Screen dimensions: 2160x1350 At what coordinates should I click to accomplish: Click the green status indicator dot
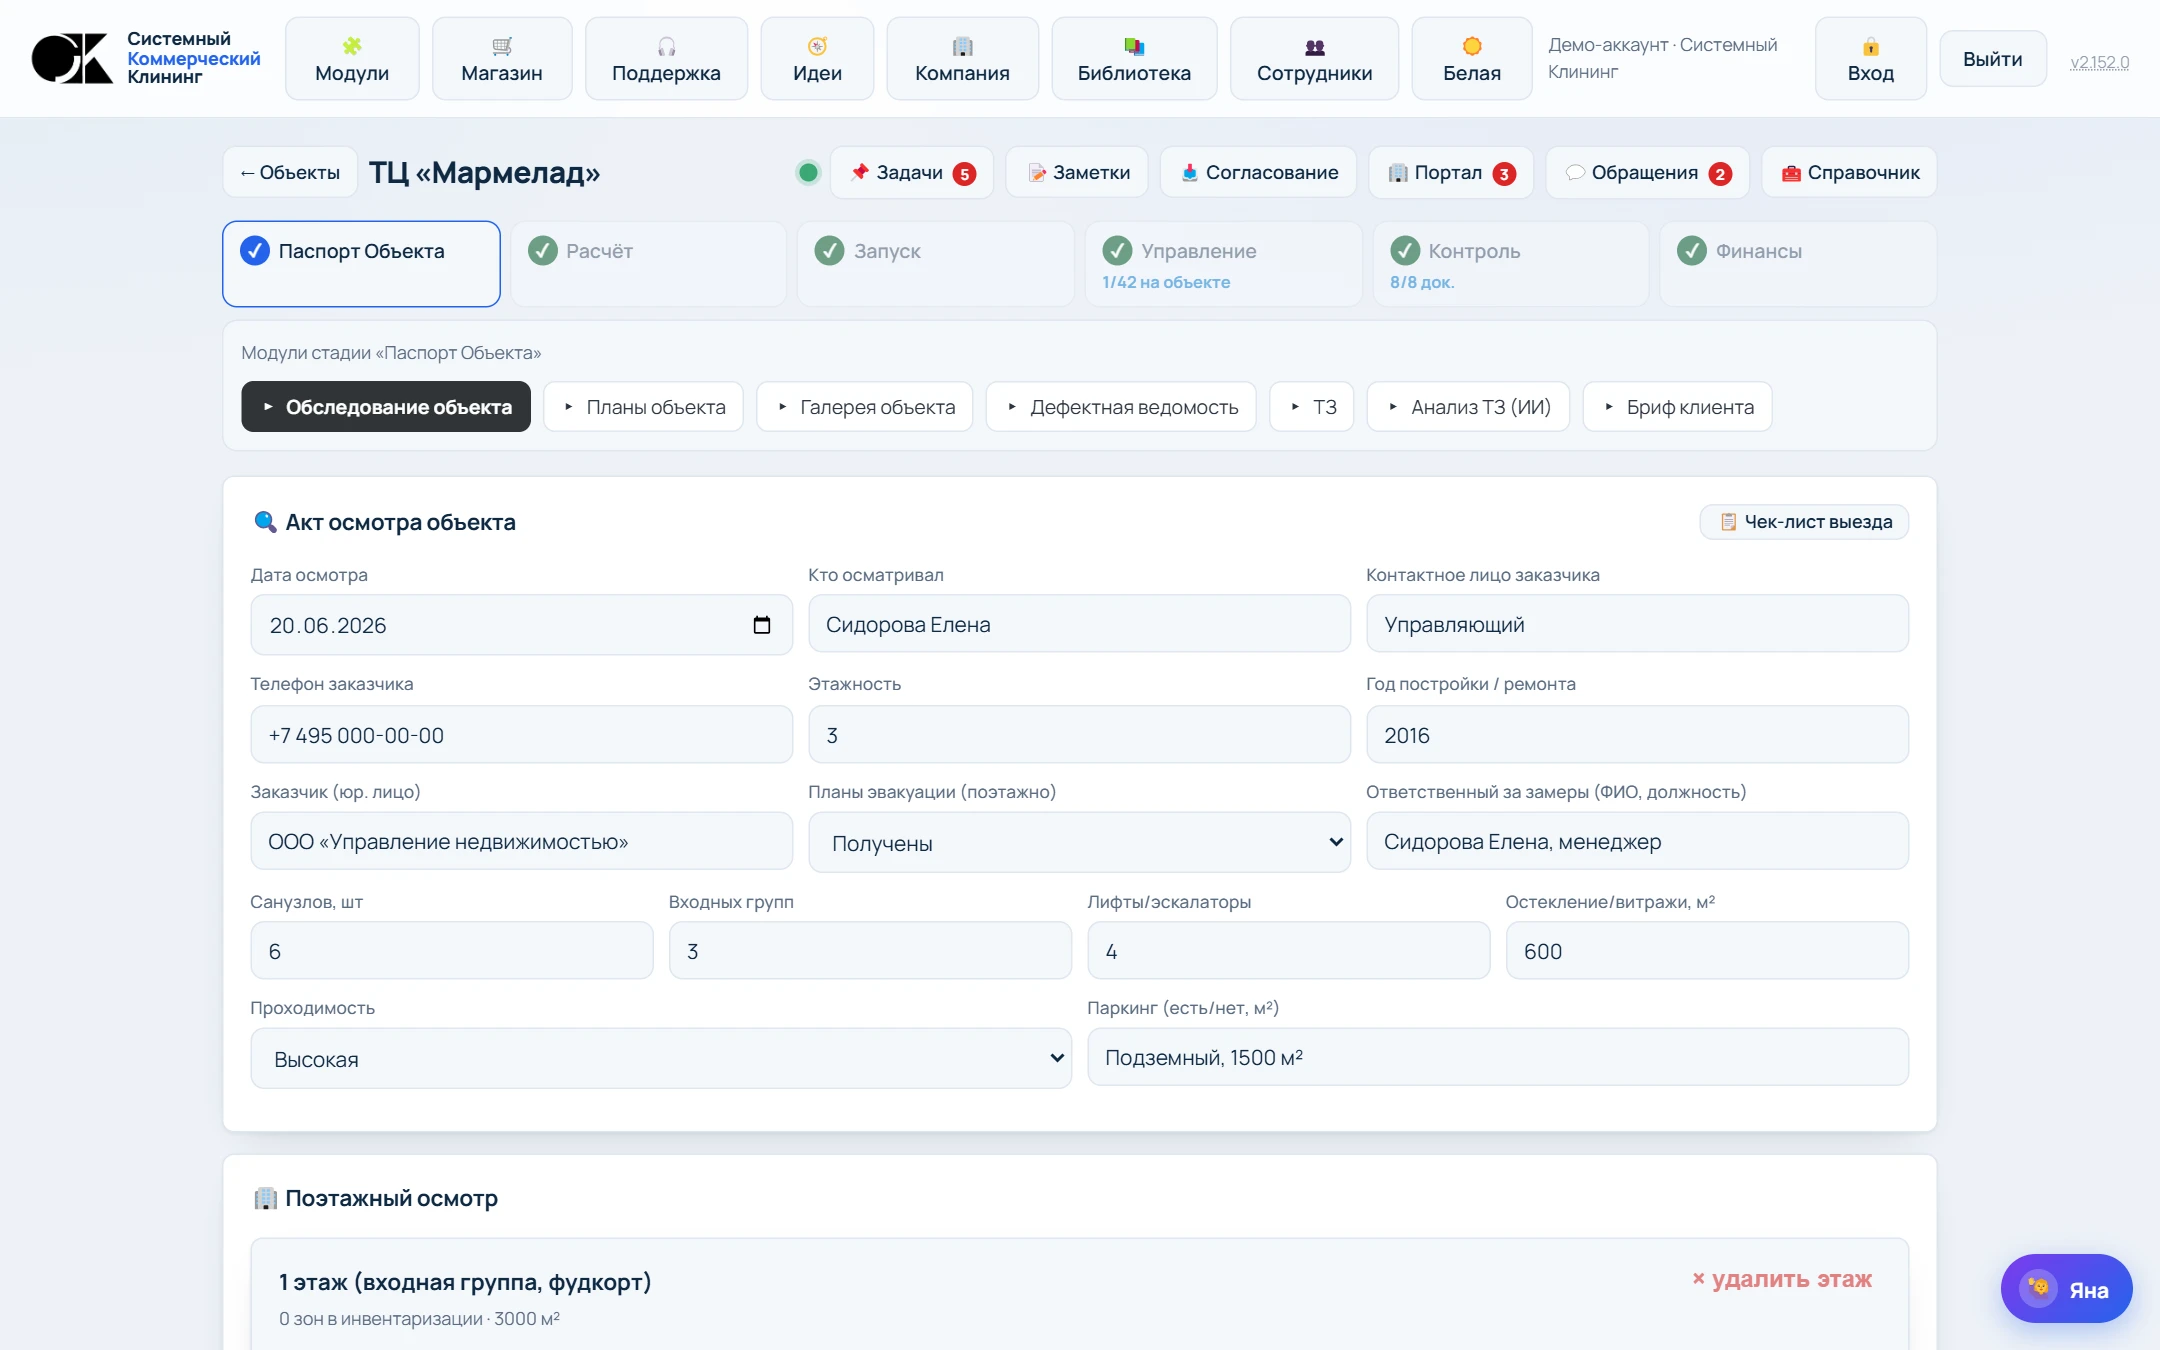coord(808,172)
